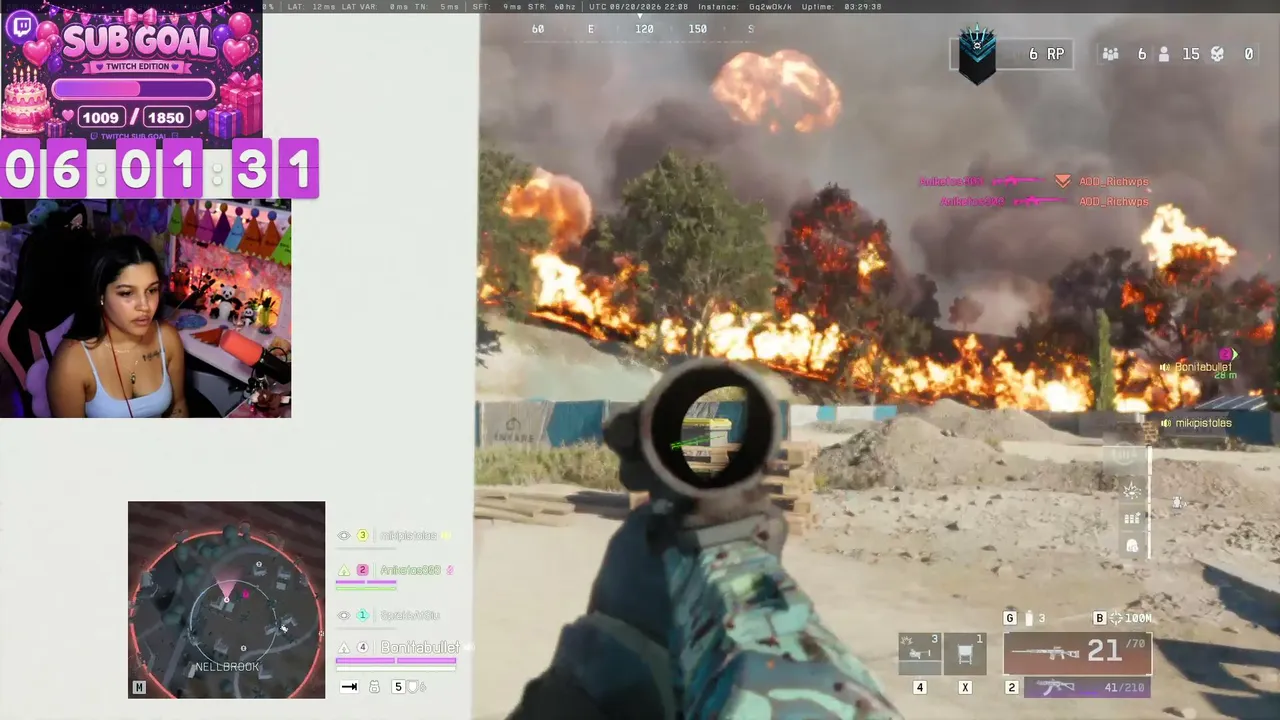1280x720 pixels.
Task: Click the teal squad number 1 badge
Action: click(x=363, y=616)
